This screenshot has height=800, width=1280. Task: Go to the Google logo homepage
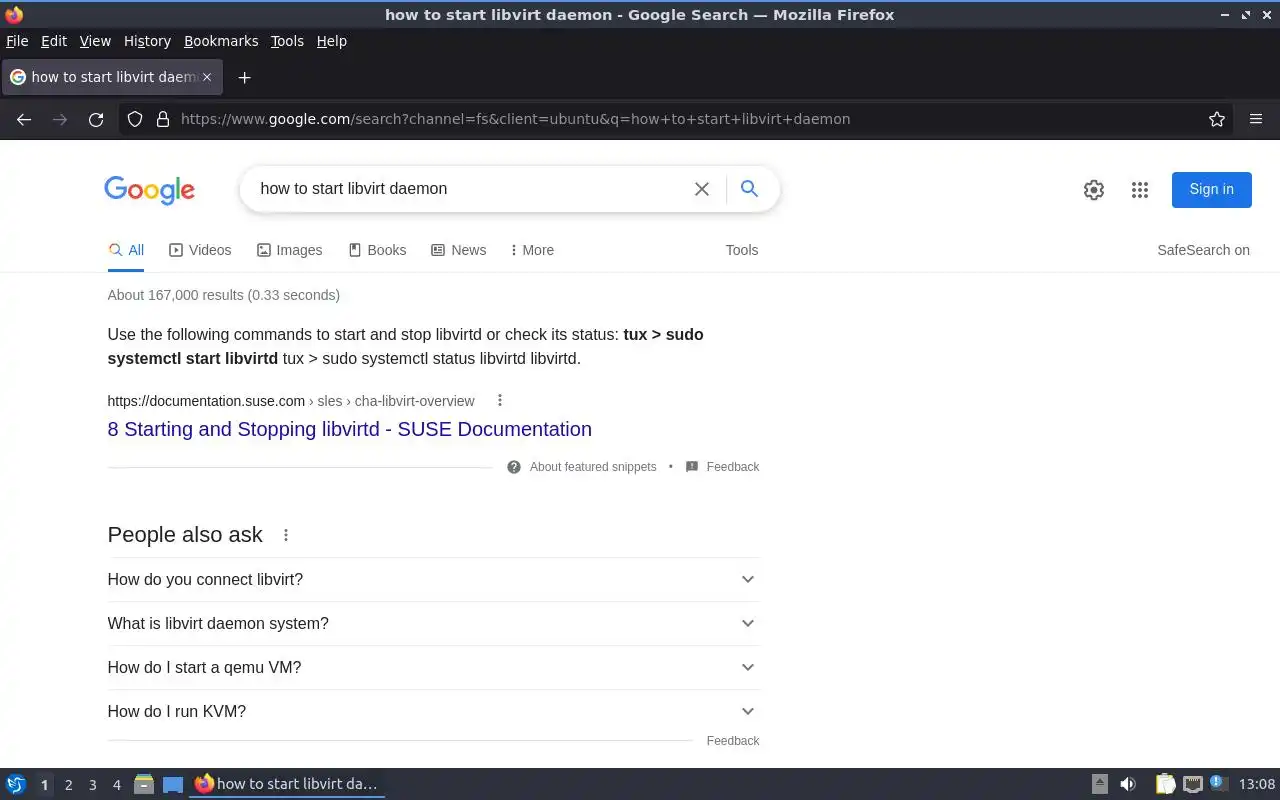pos(150,190)
